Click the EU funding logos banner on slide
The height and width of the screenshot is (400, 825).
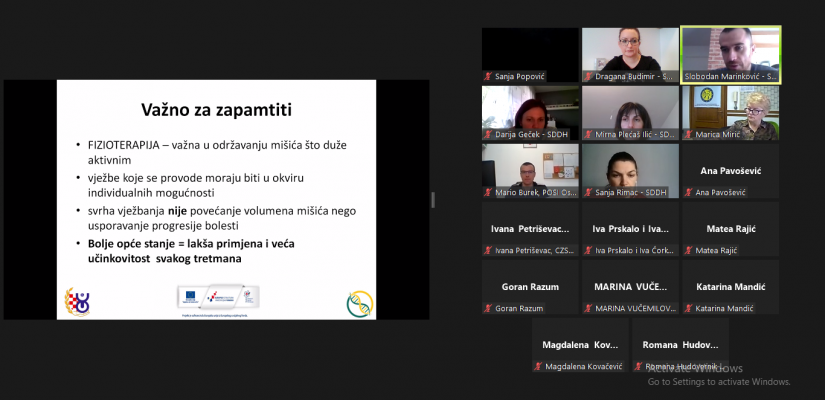(218, 297)
